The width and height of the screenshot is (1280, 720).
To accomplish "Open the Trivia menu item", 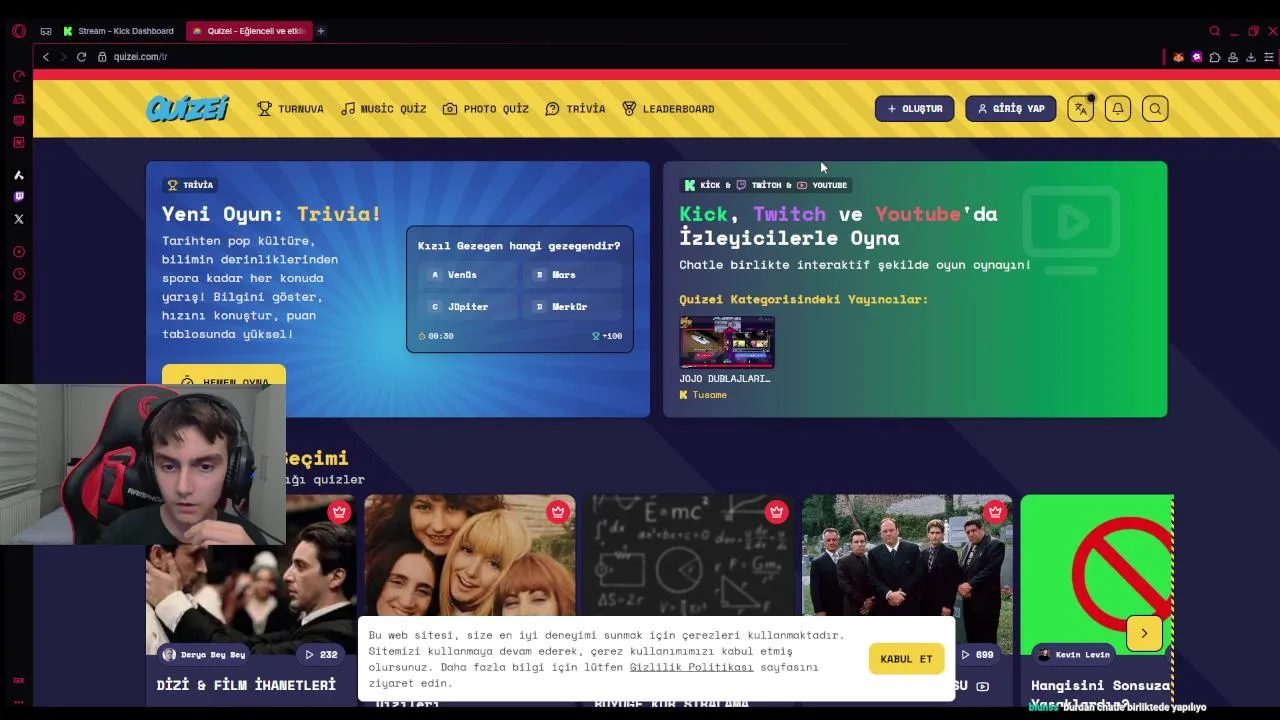I will click(575, 109).
